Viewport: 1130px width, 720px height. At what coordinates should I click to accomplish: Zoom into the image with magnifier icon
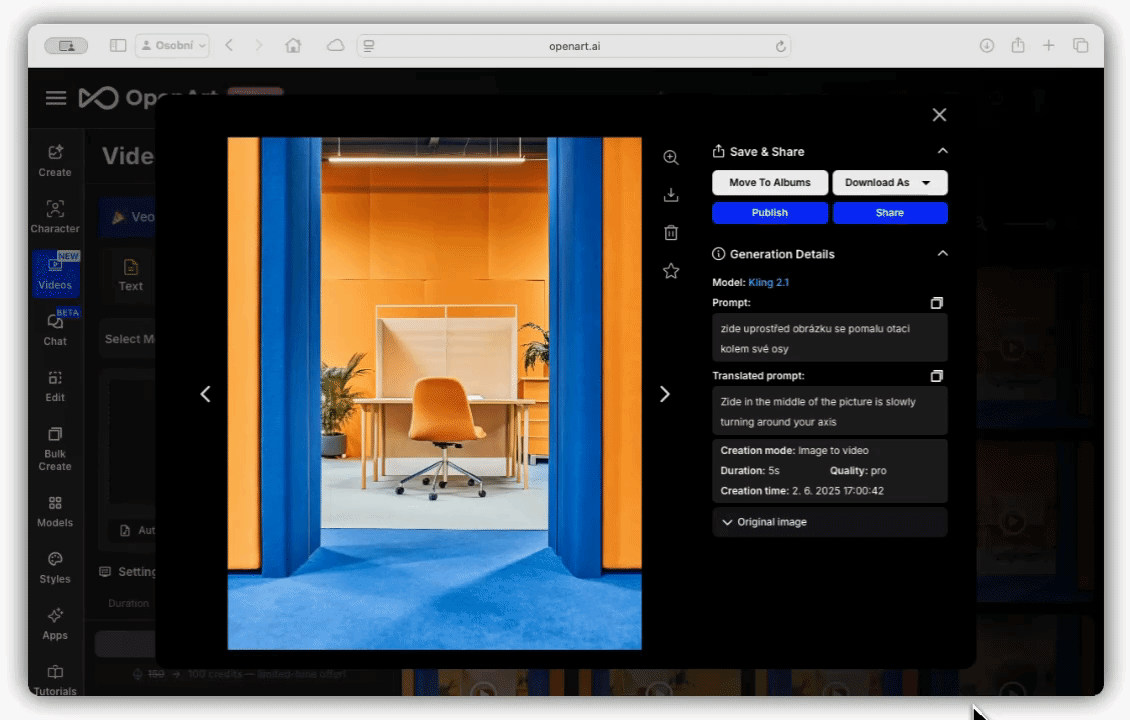[x=671, y=157]
